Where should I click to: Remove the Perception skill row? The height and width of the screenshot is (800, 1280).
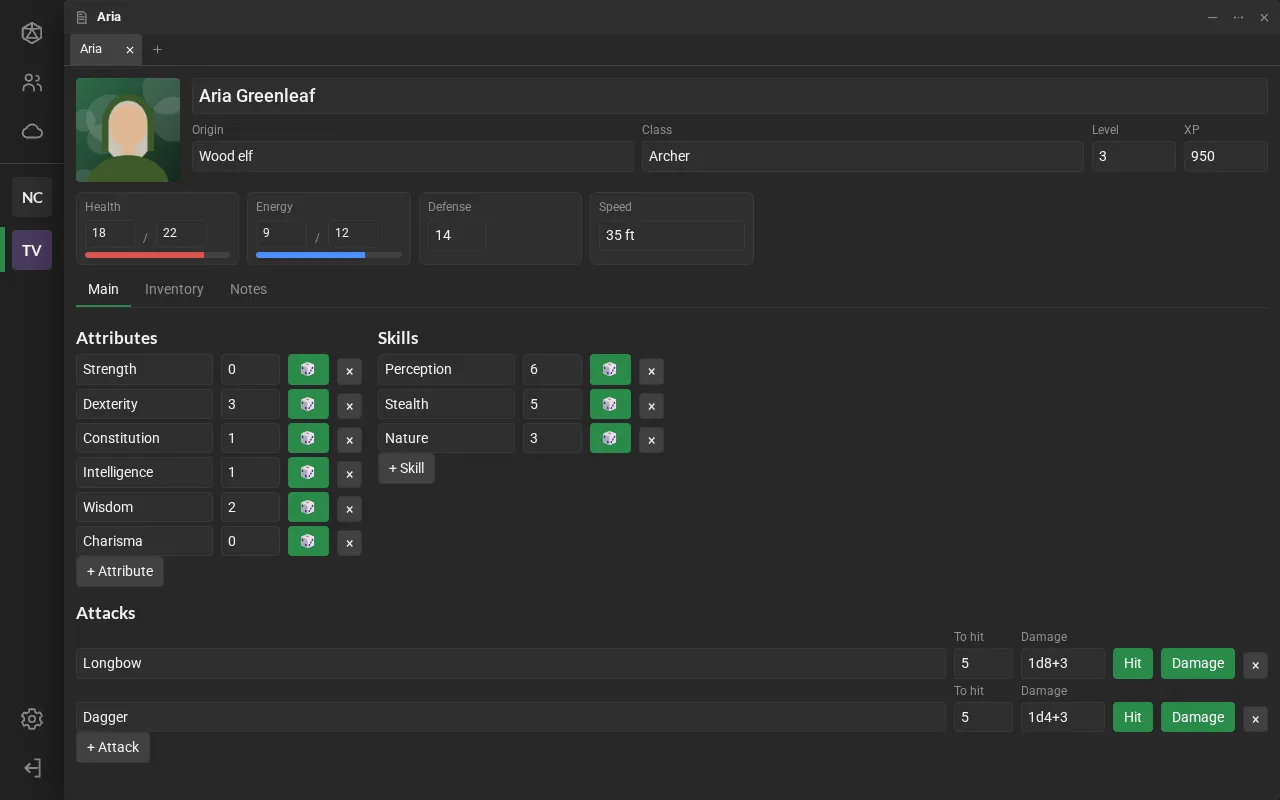coord(651,371)
